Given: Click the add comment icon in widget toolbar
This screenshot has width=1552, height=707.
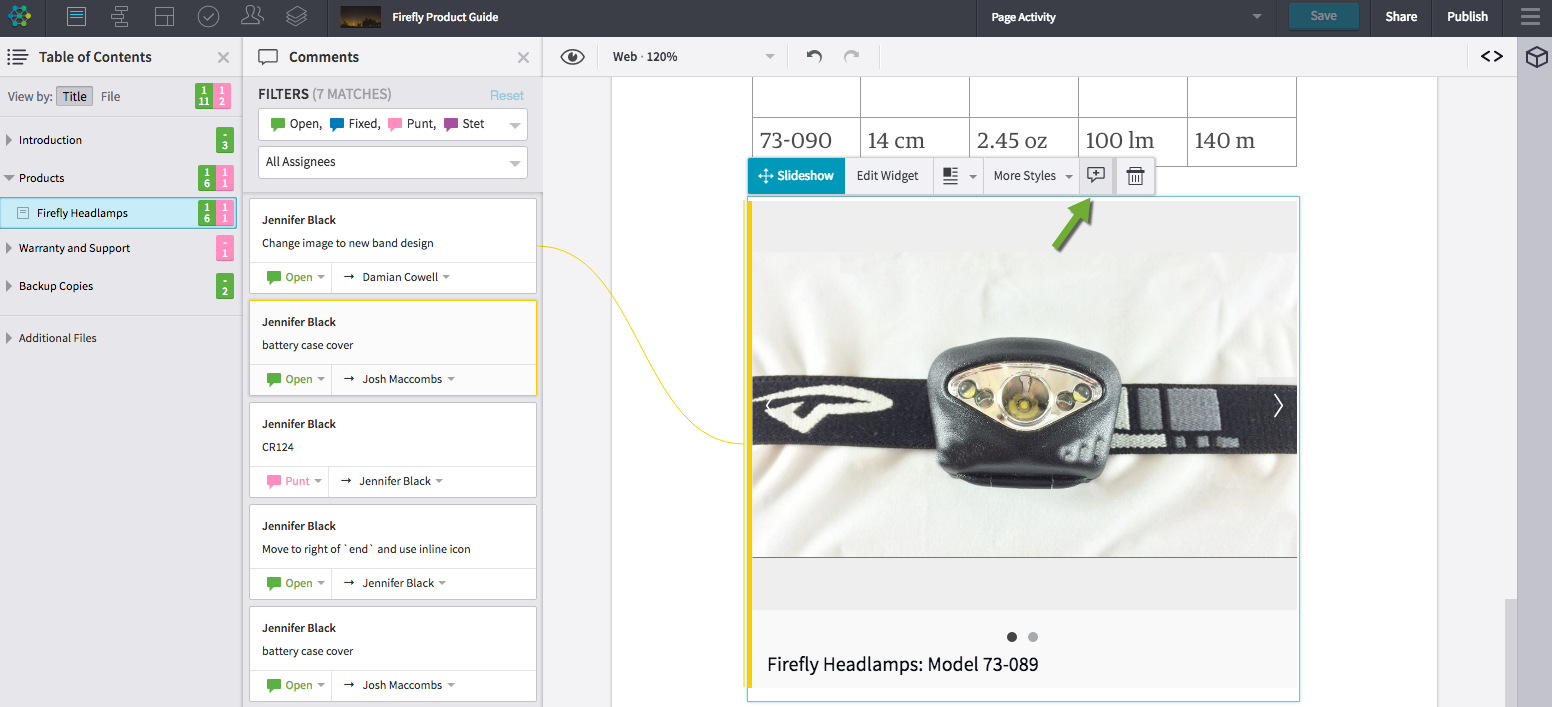Looking at the screenshot, I should pos(1096,175).
